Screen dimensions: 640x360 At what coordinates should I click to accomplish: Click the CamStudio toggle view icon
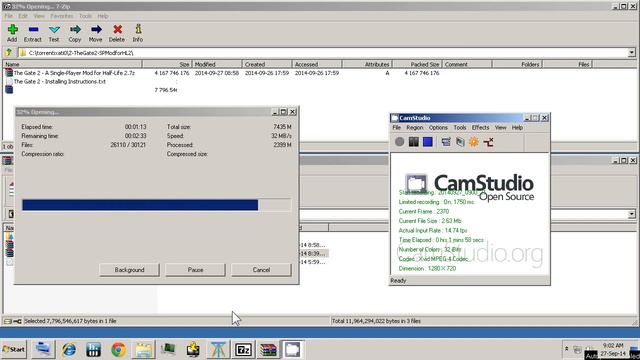446,142
